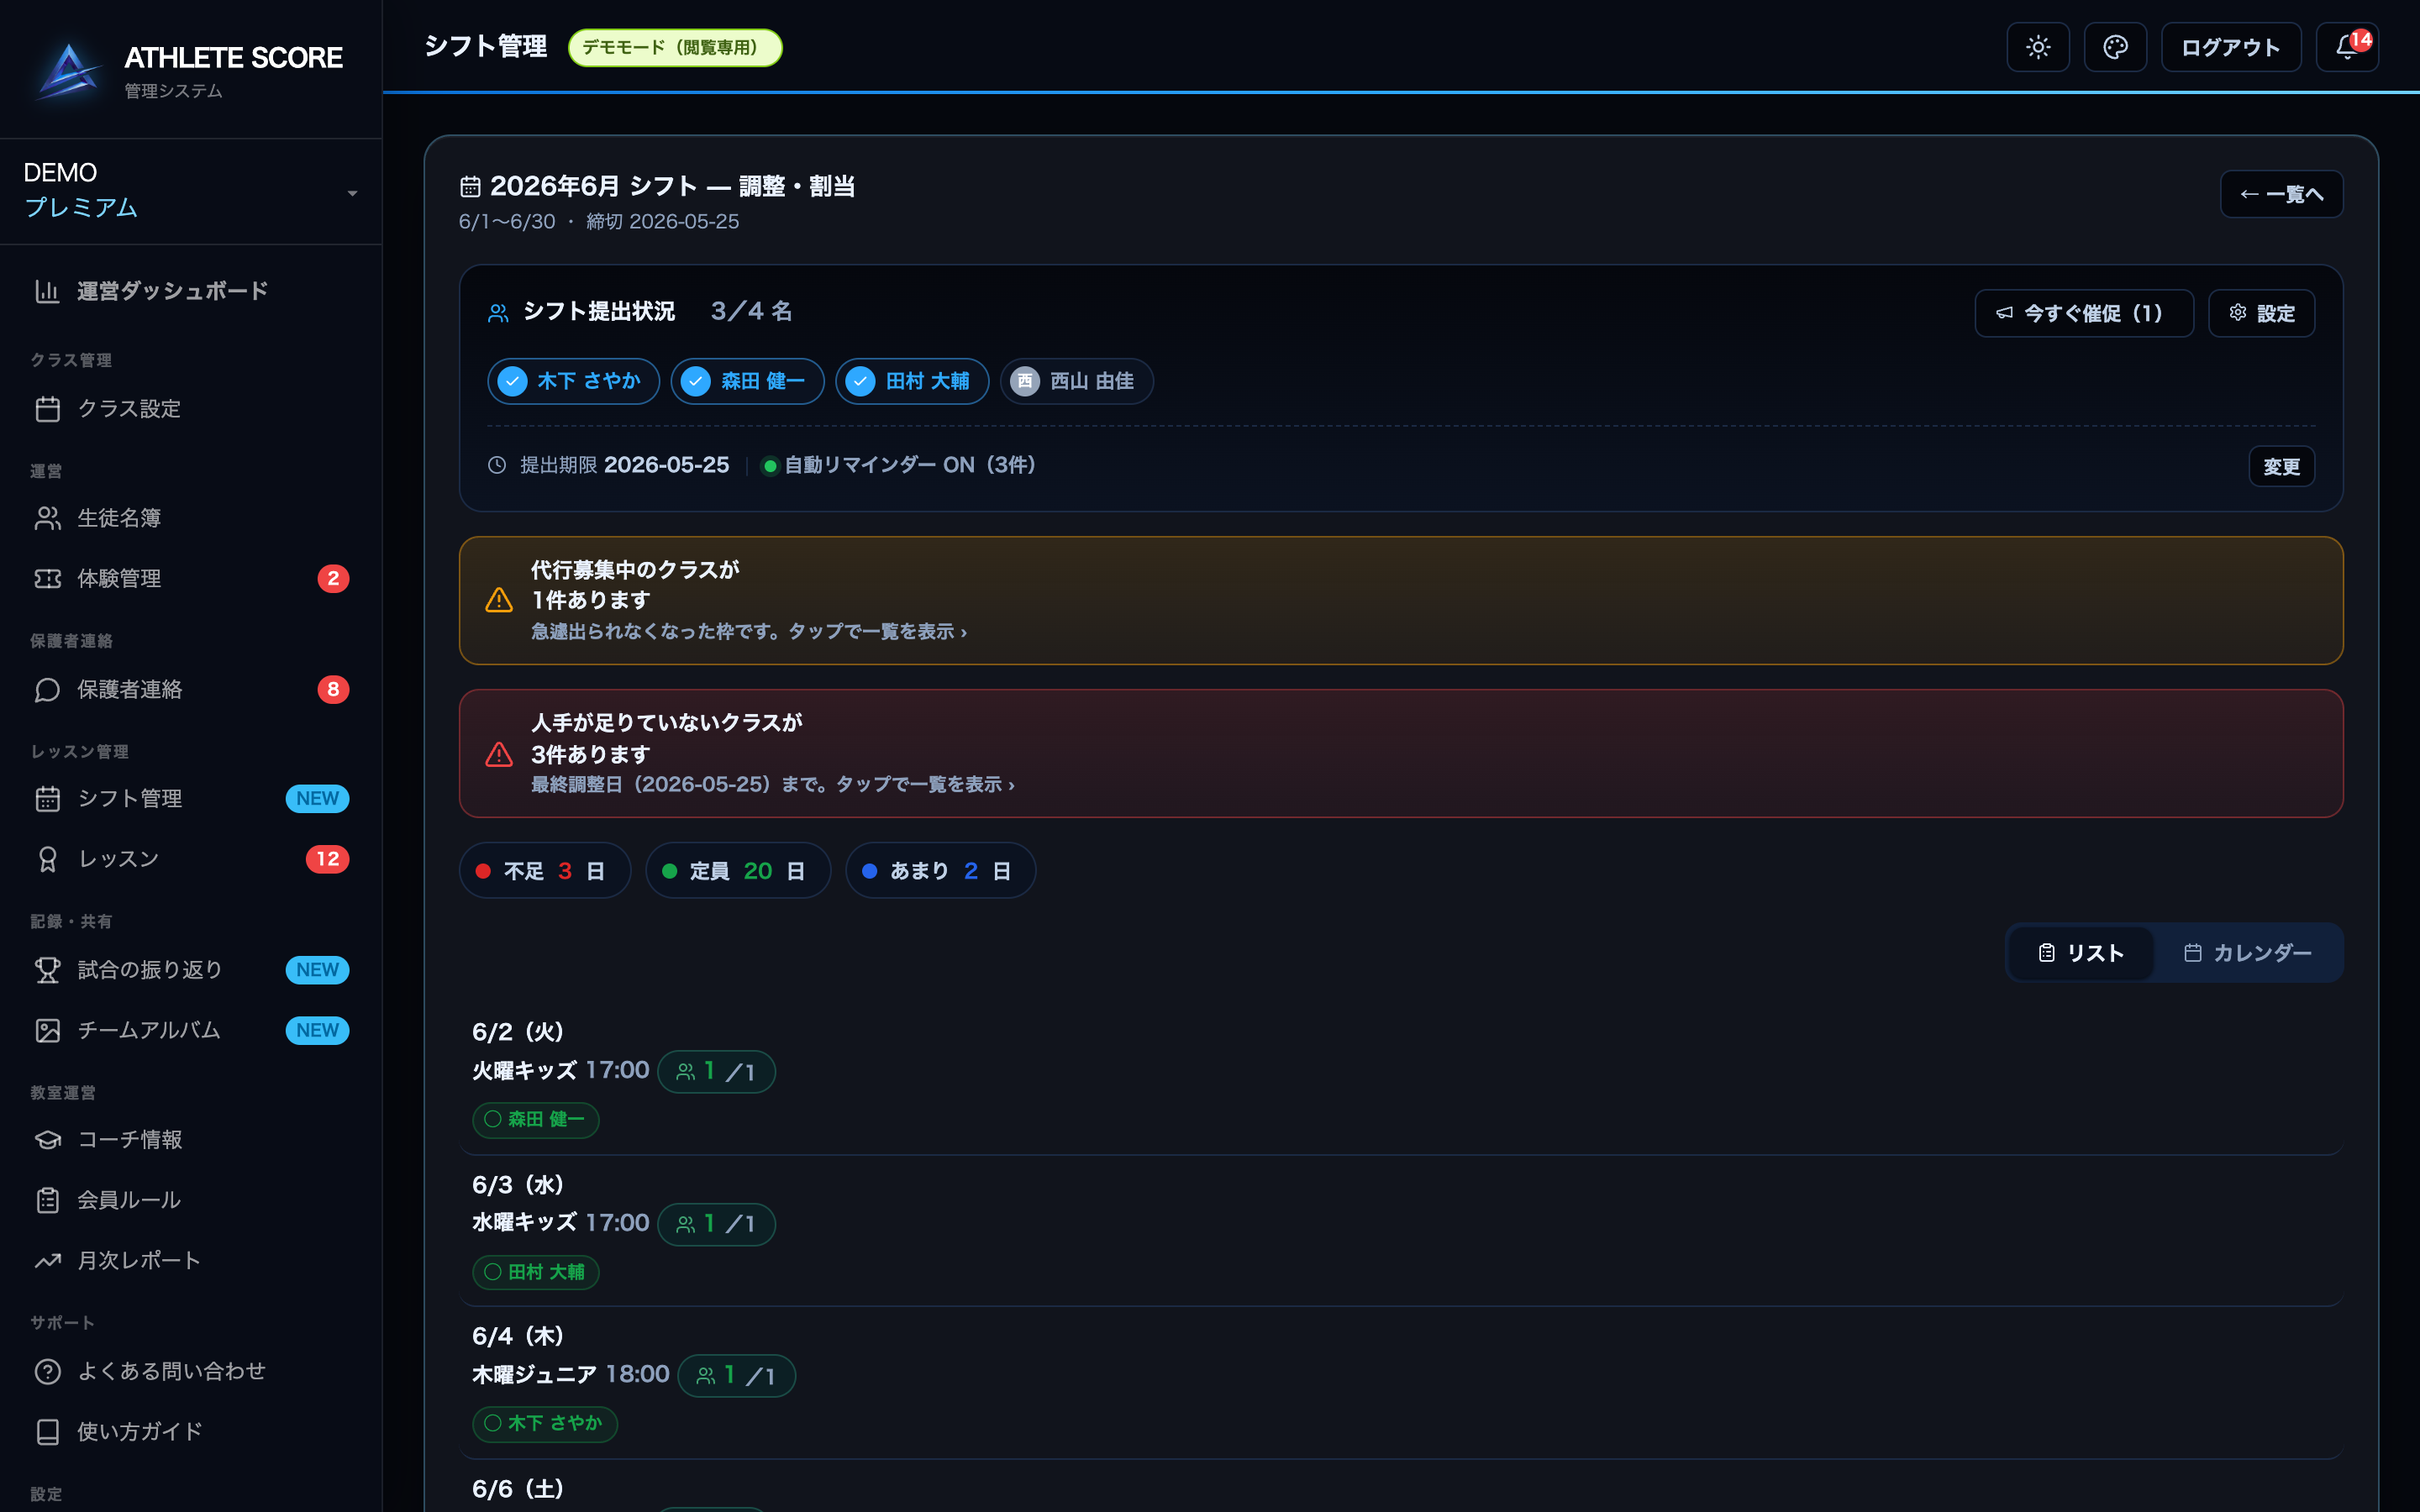Image resolution: width=2420 pixels, height=1512 pixels.
Task: Click the ログアウト button
Action: pos(2231,47)
